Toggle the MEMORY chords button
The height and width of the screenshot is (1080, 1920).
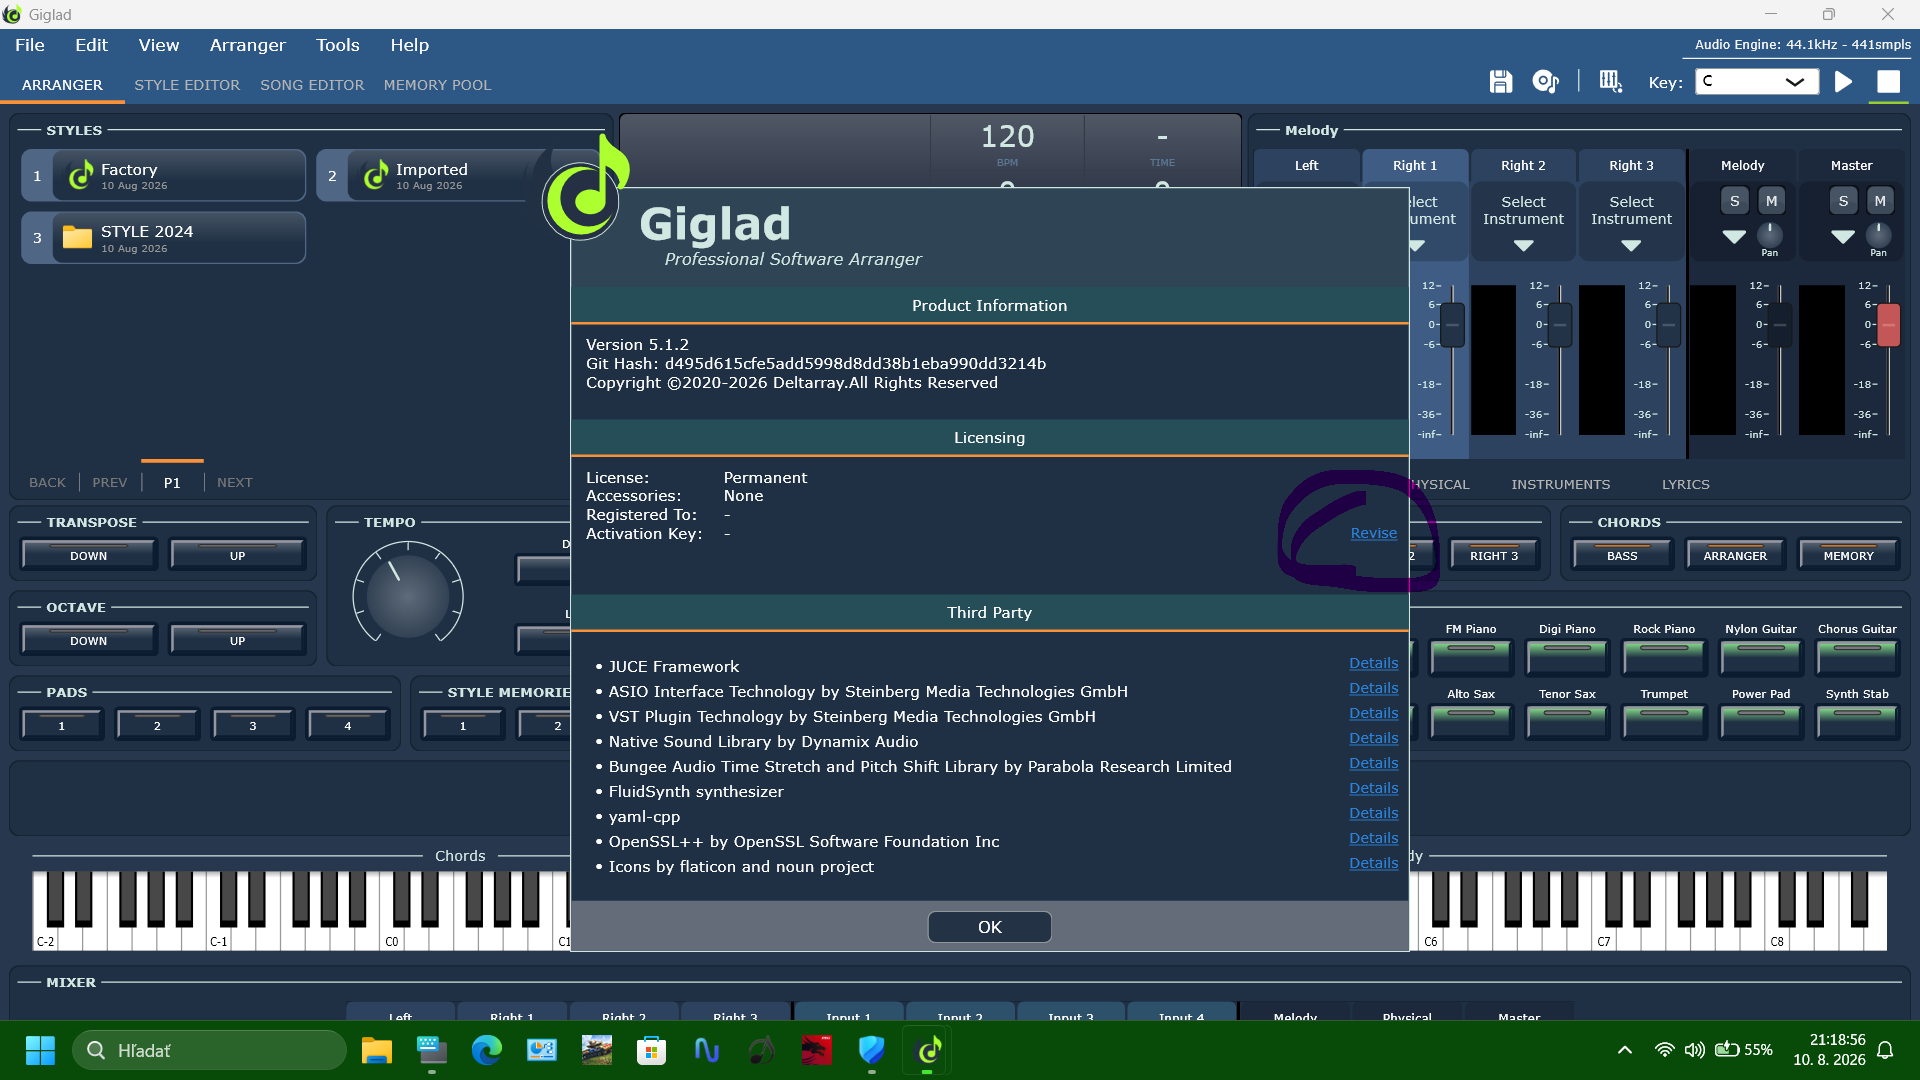click(x=1848, y=555)
